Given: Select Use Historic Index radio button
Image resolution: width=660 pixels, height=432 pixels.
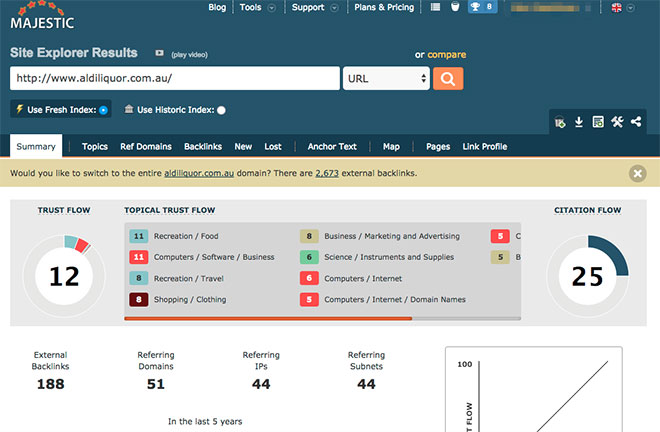Looking at the screenshot, I should [x=221, y=110].
